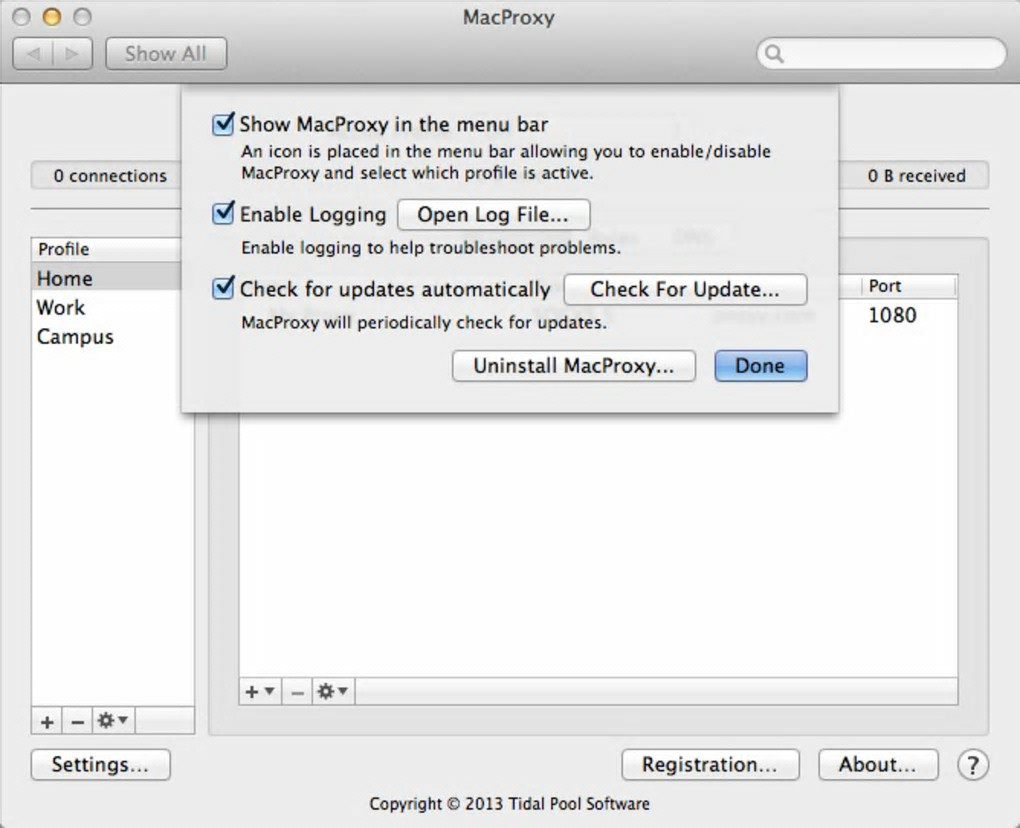Image resolution: width=1020 pixels, height=828 pixels.
Task: Click the search magnifier icon
Action: pos(774,53)
